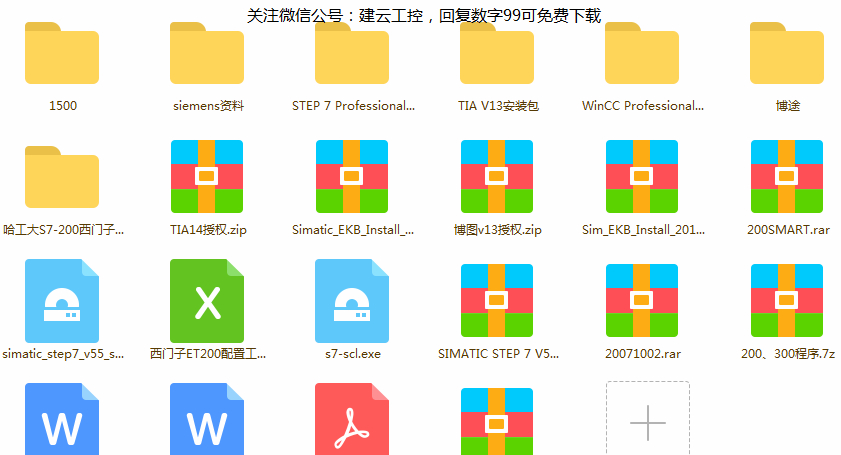This screenshot has height=455, width=841.
Task: Click the file name simatic_step7_v55_s...
Action: point(63,354)
